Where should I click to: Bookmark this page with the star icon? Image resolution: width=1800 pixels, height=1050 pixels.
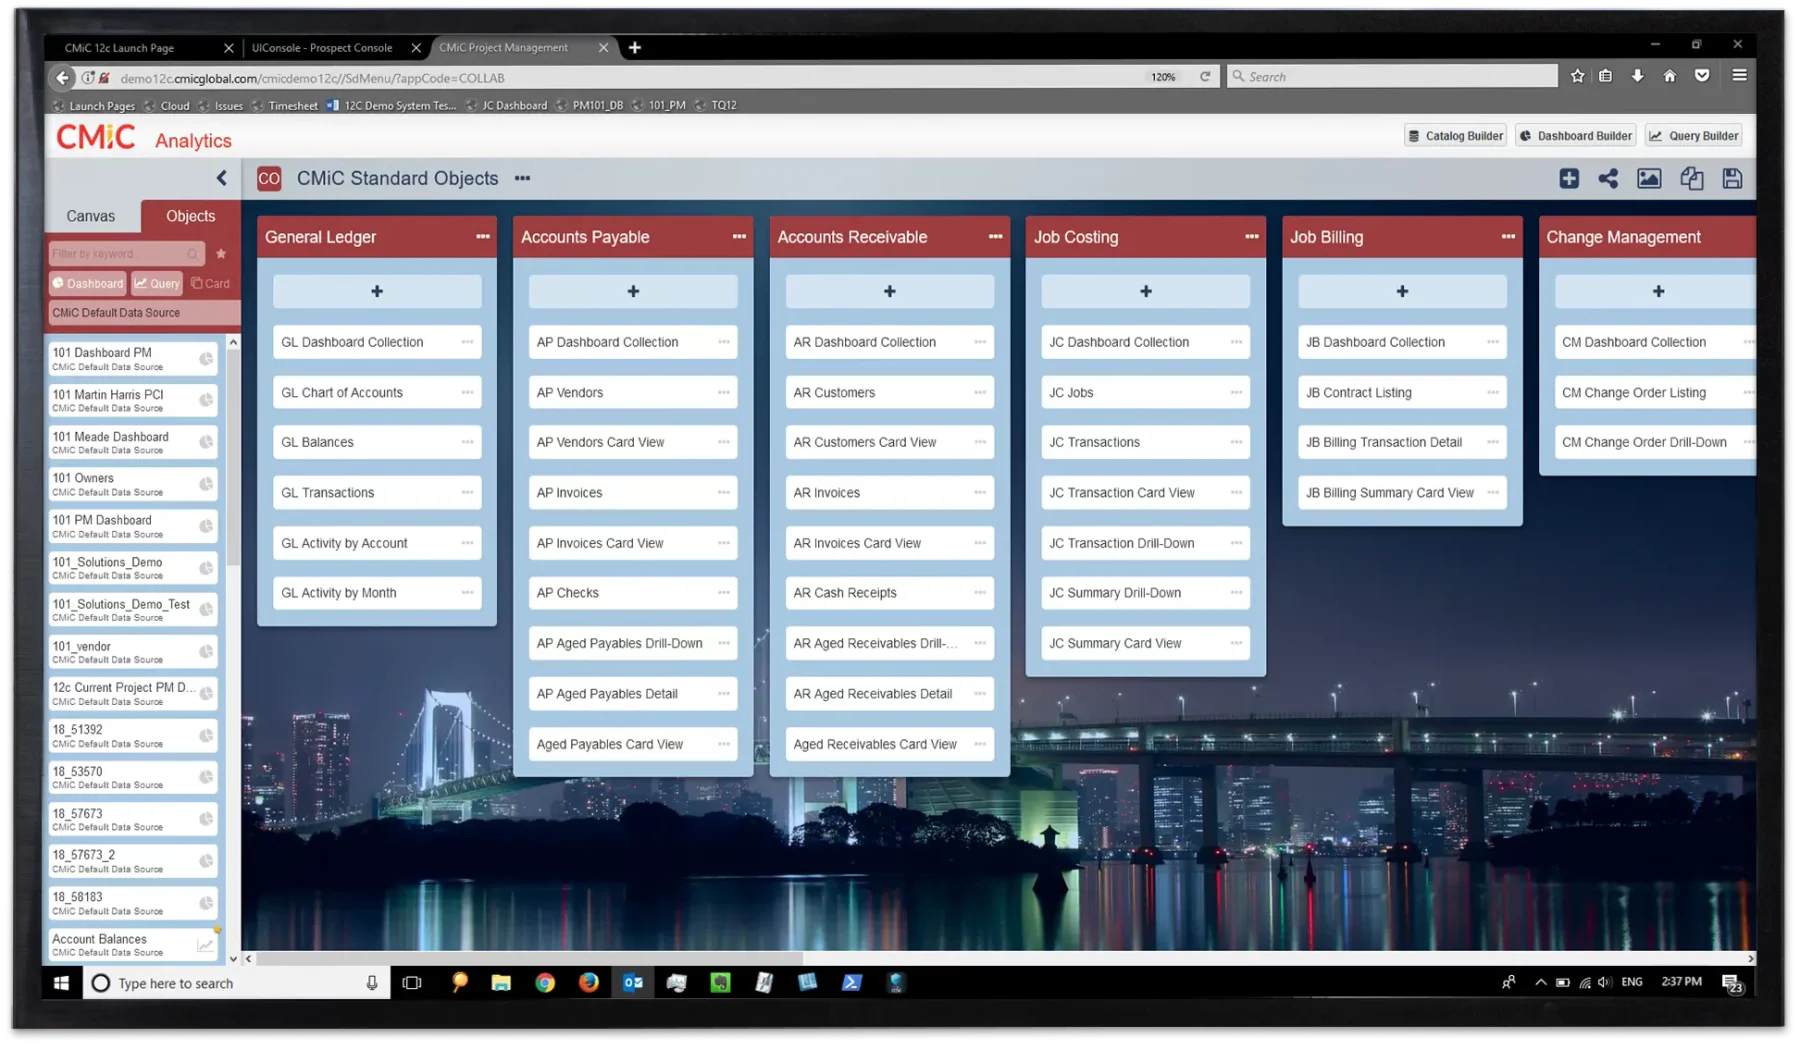pos(1577,76)
